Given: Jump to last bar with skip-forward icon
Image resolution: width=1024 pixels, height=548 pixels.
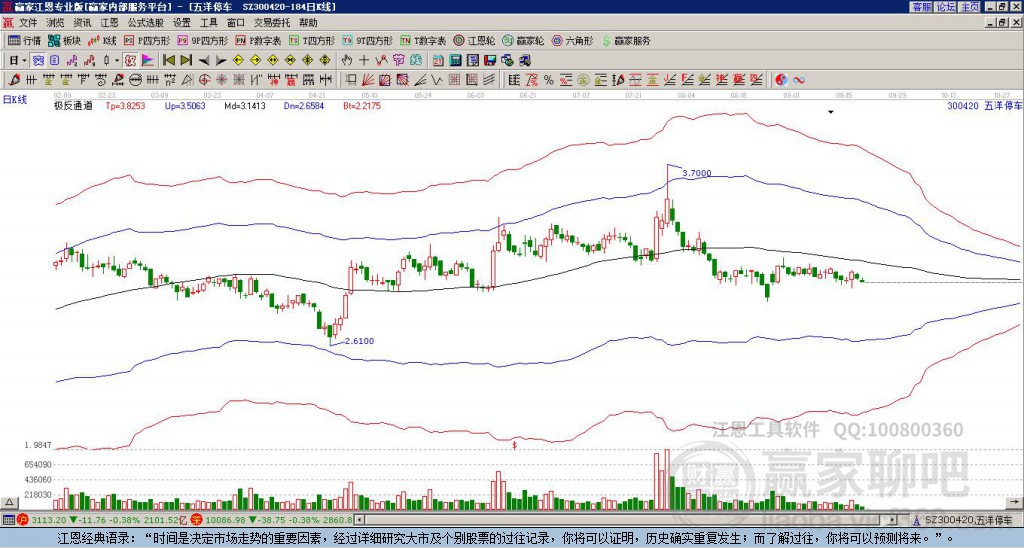Looking at the screenshot, I should 186,61.
